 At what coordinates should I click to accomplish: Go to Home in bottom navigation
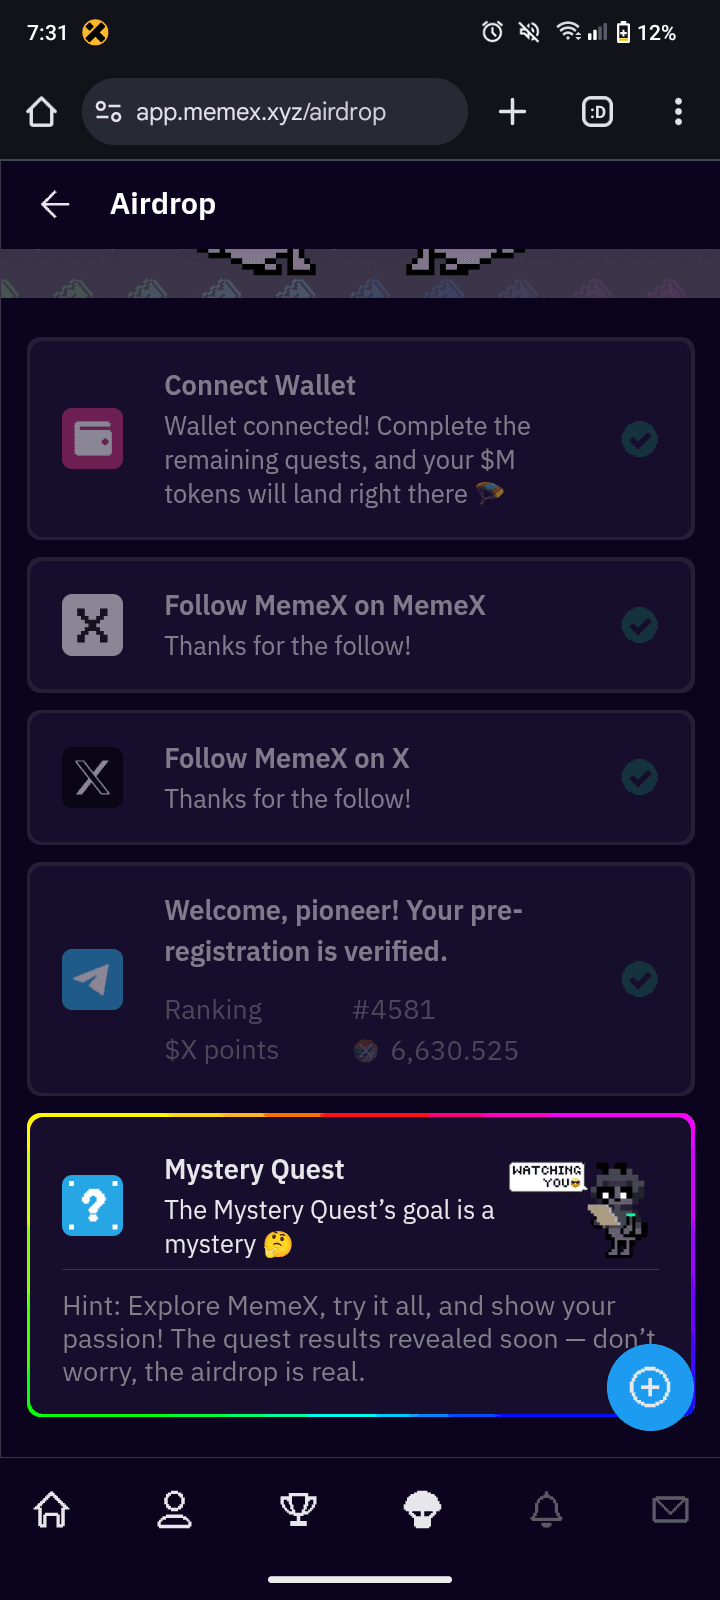[x=52, y=1509]
